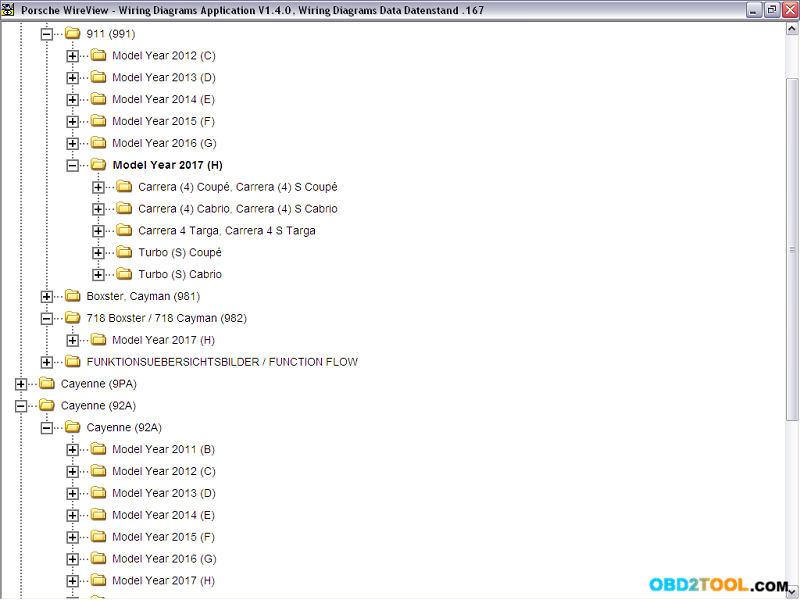
Task: Click the scrollbar up arrow
Action: point(792,29)
